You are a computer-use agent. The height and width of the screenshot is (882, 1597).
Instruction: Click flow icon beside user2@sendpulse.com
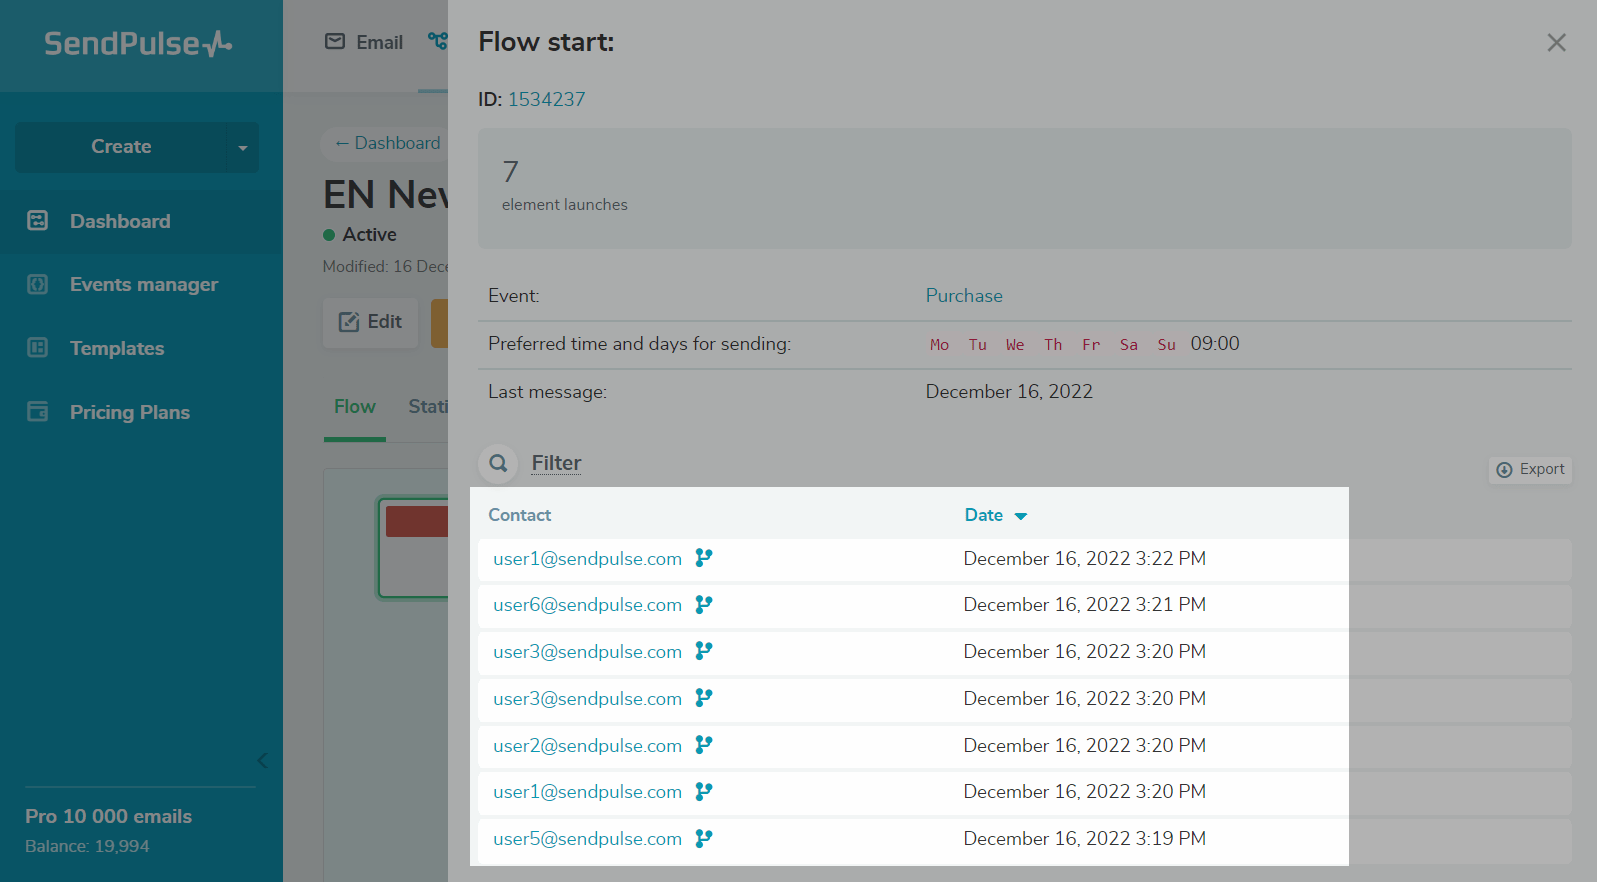704,745
